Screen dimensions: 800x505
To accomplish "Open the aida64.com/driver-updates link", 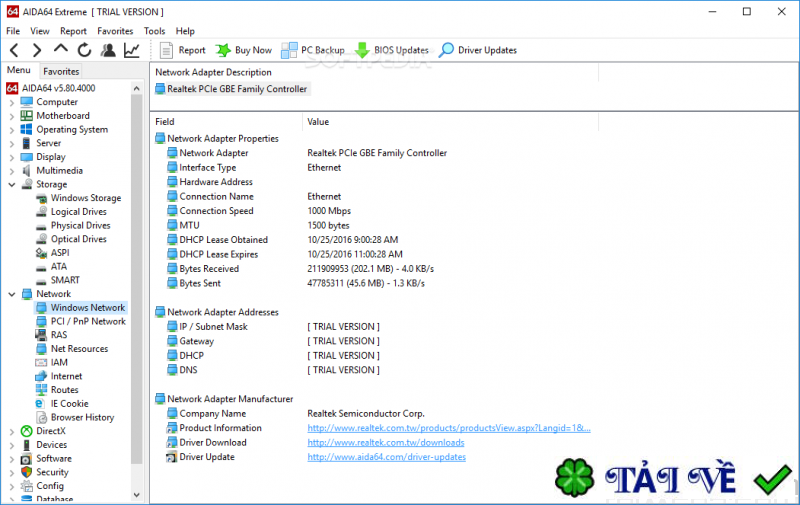I will point(386,457).
